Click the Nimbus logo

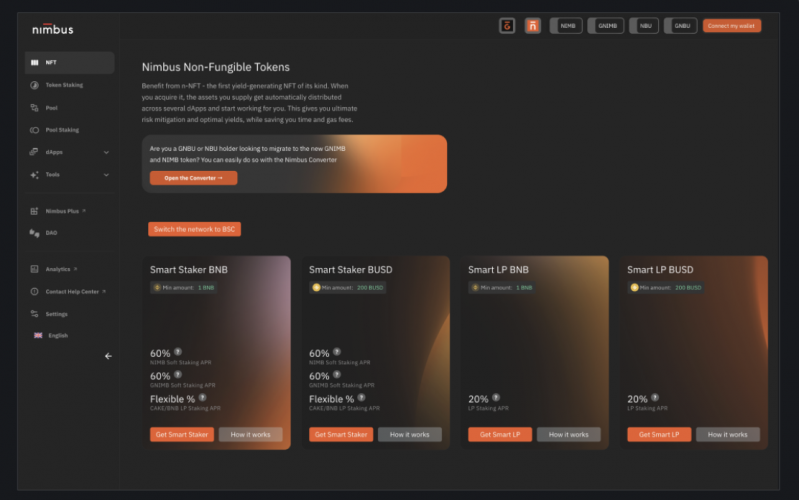coord(52,30)
